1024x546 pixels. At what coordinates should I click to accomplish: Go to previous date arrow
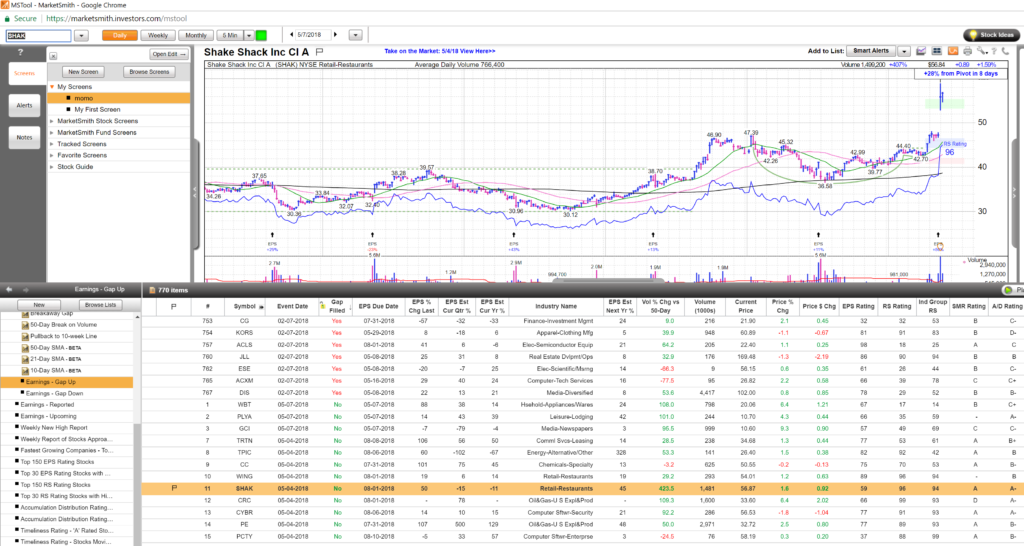pyautogui.click(x=291, y=35)
